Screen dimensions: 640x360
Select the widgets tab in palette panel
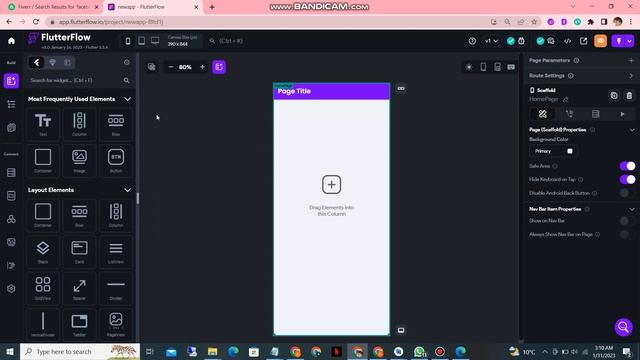tap(36, 62)
